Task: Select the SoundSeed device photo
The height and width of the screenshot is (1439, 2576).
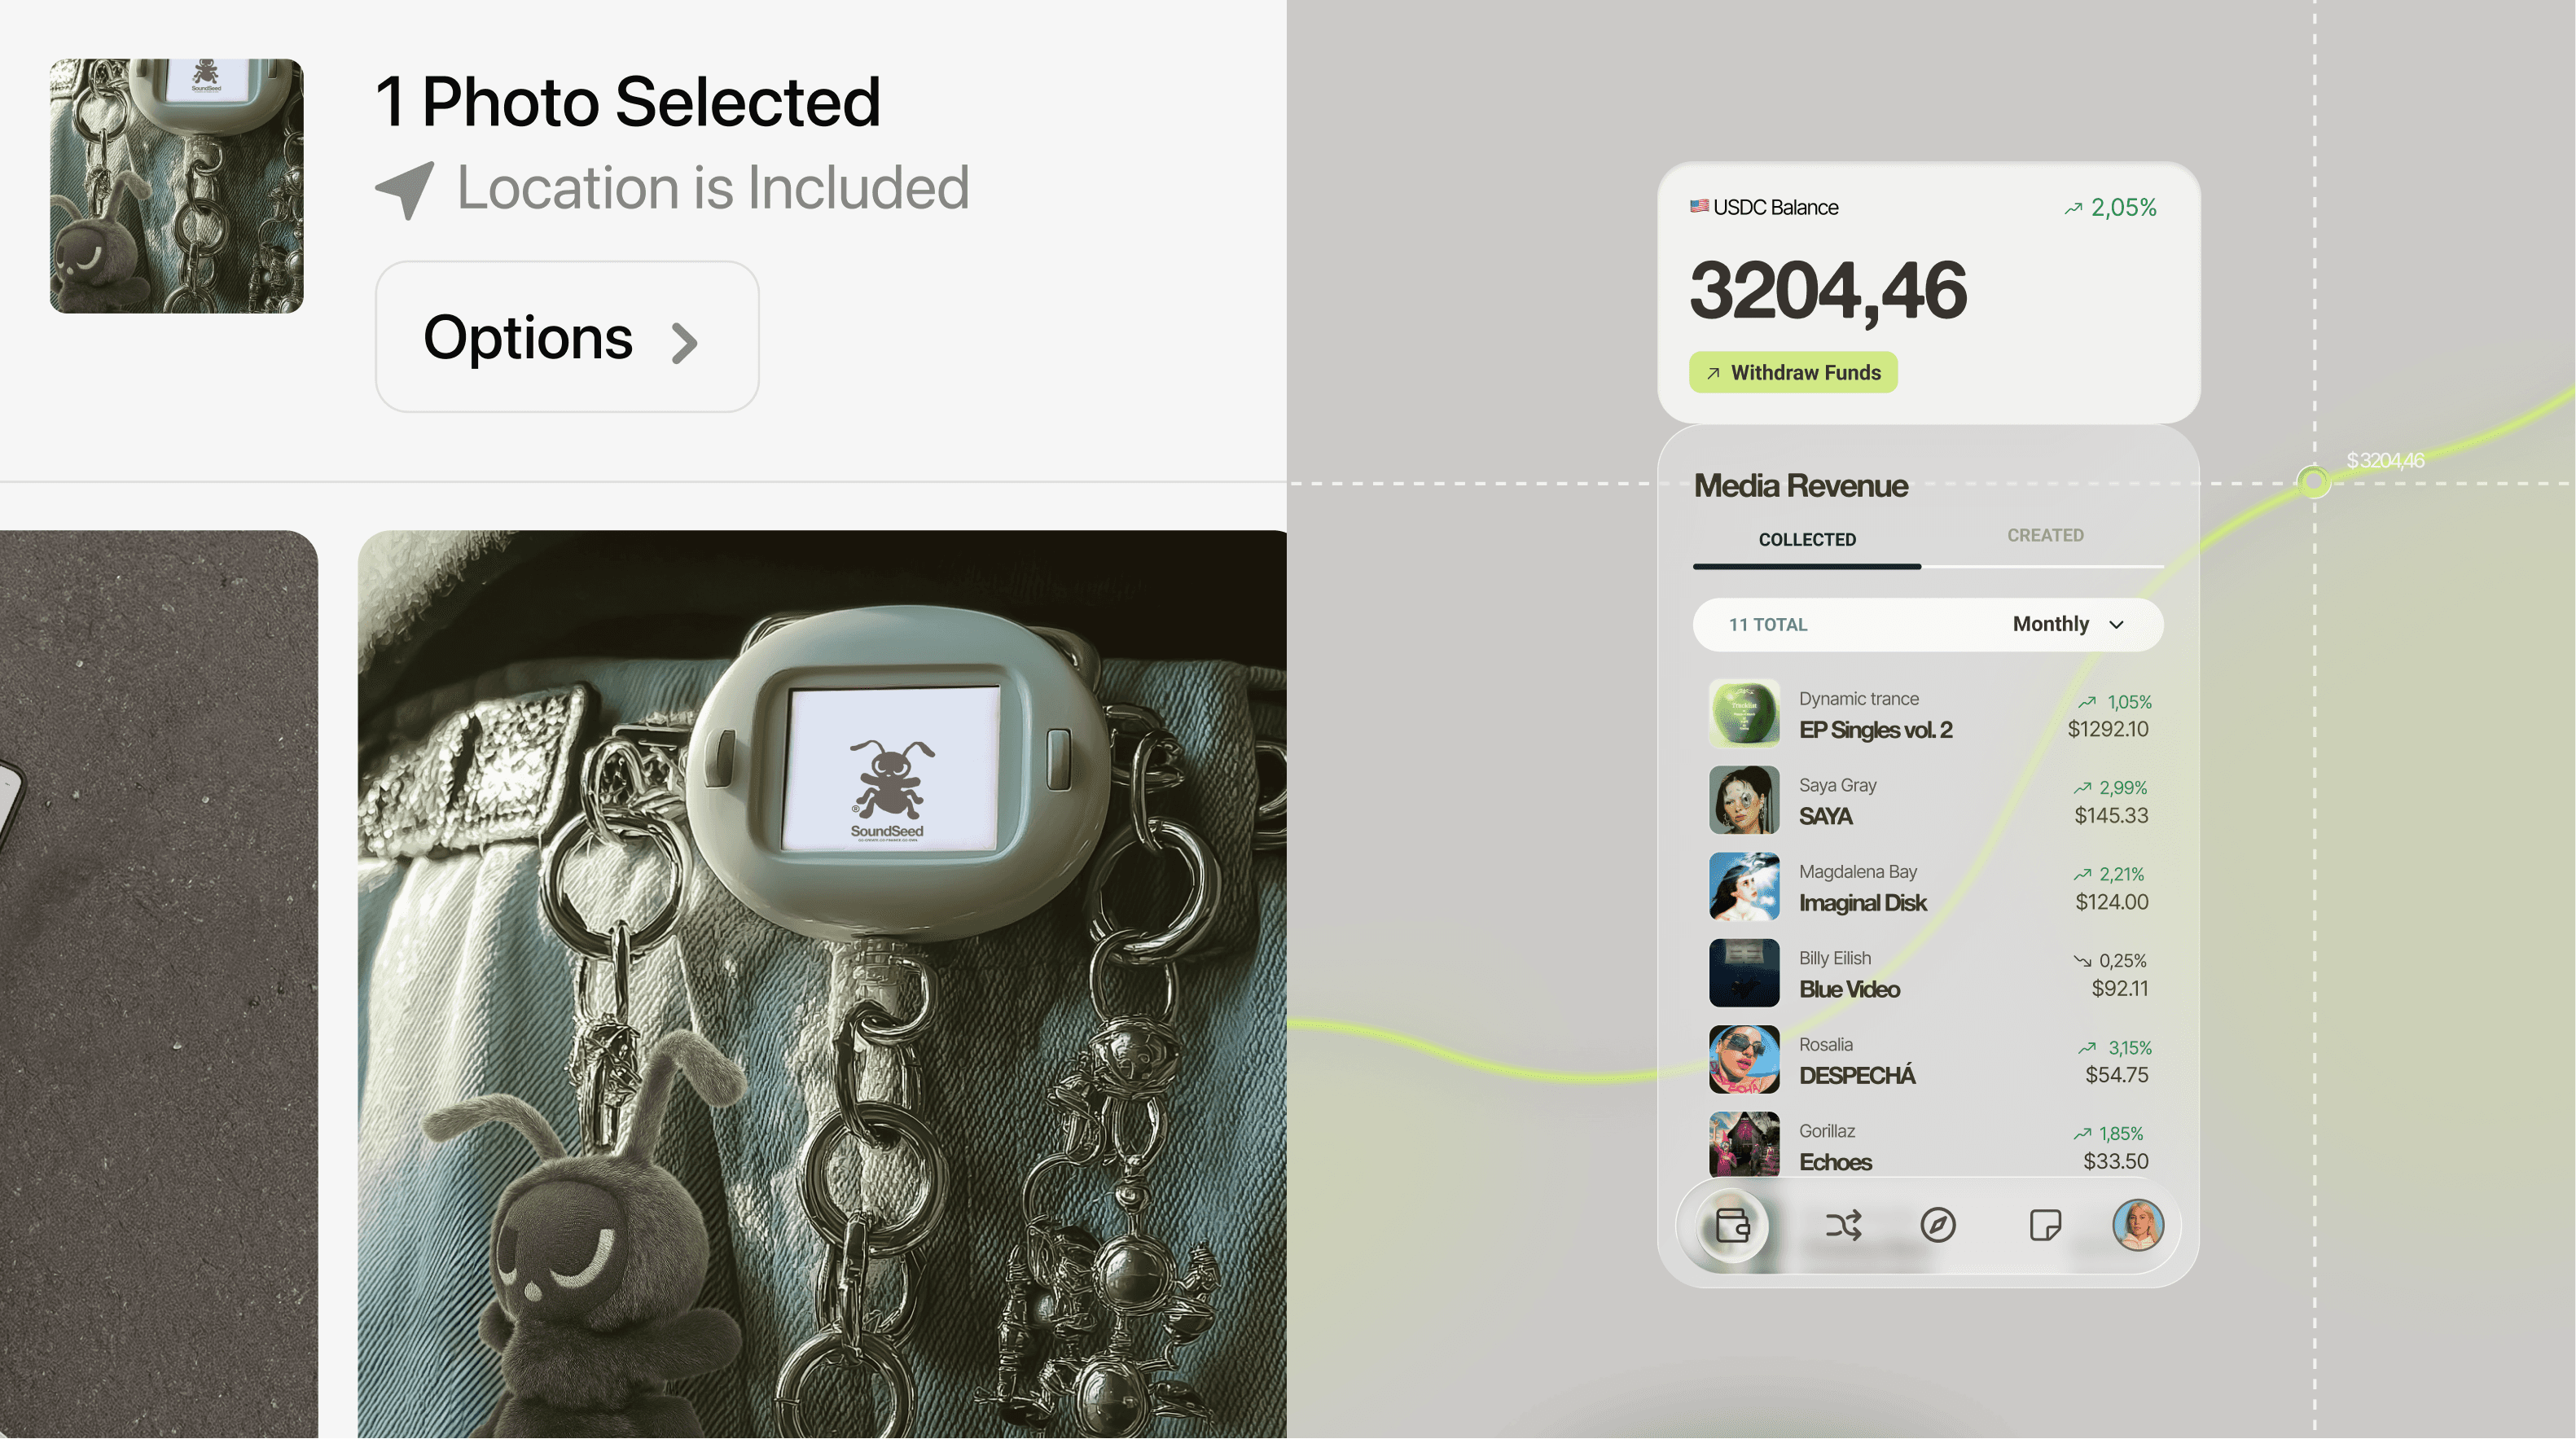Action: pyautogui.click(x=822, y=984)
